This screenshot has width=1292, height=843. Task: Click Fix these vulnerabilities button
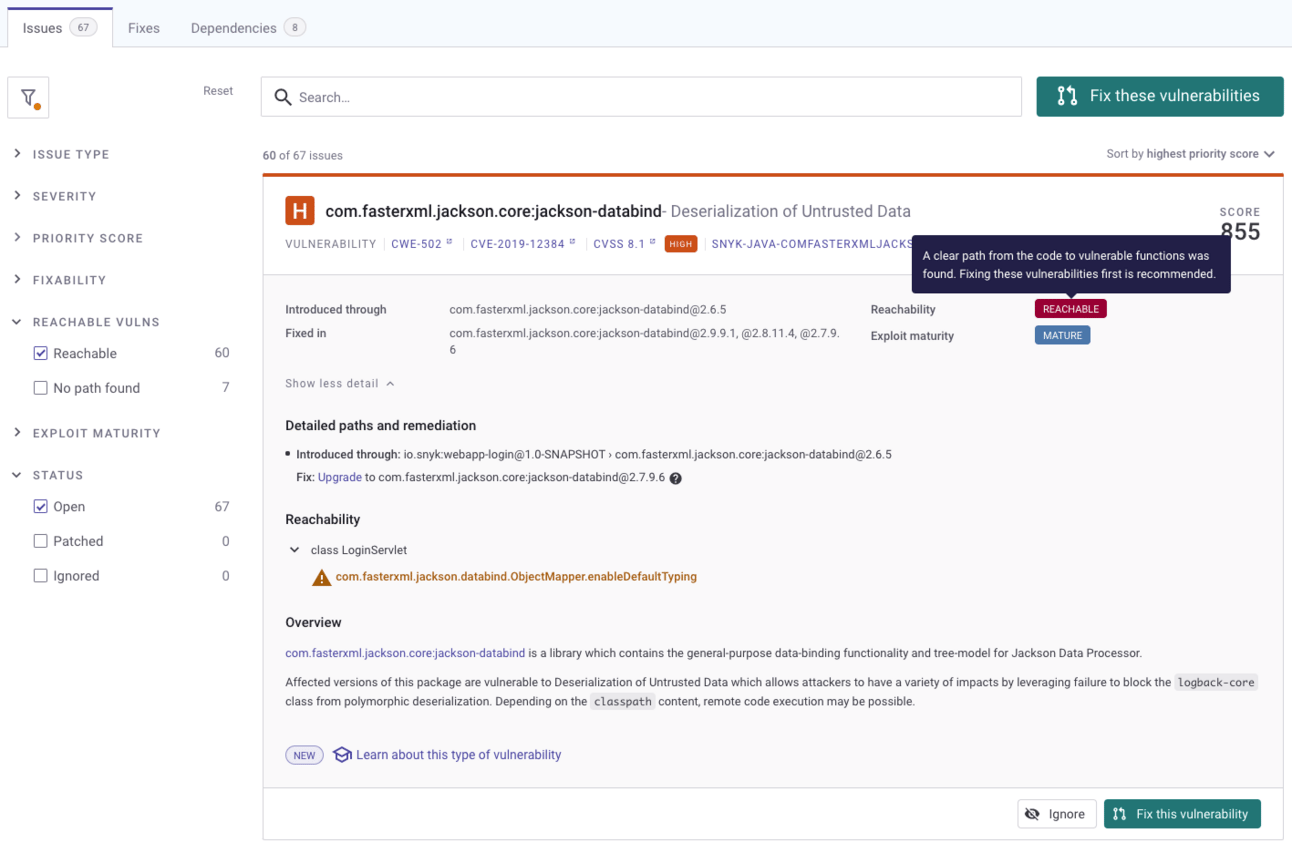click(1160, 96)
